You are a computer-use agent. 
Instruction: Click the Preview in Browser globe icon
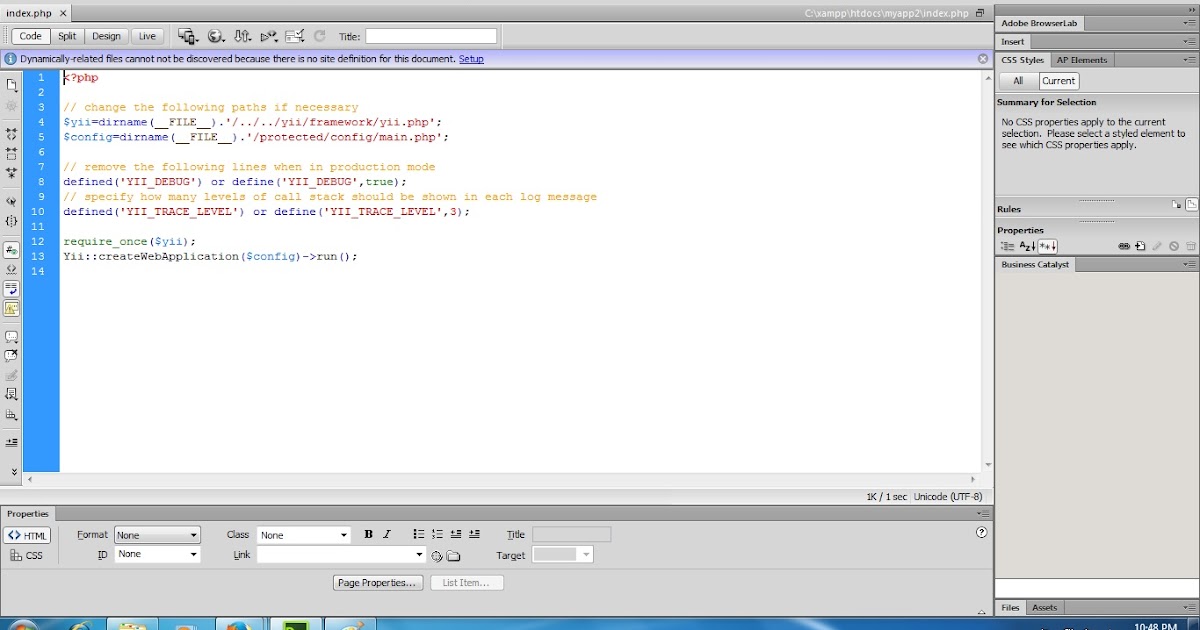[x=215, y=36]
